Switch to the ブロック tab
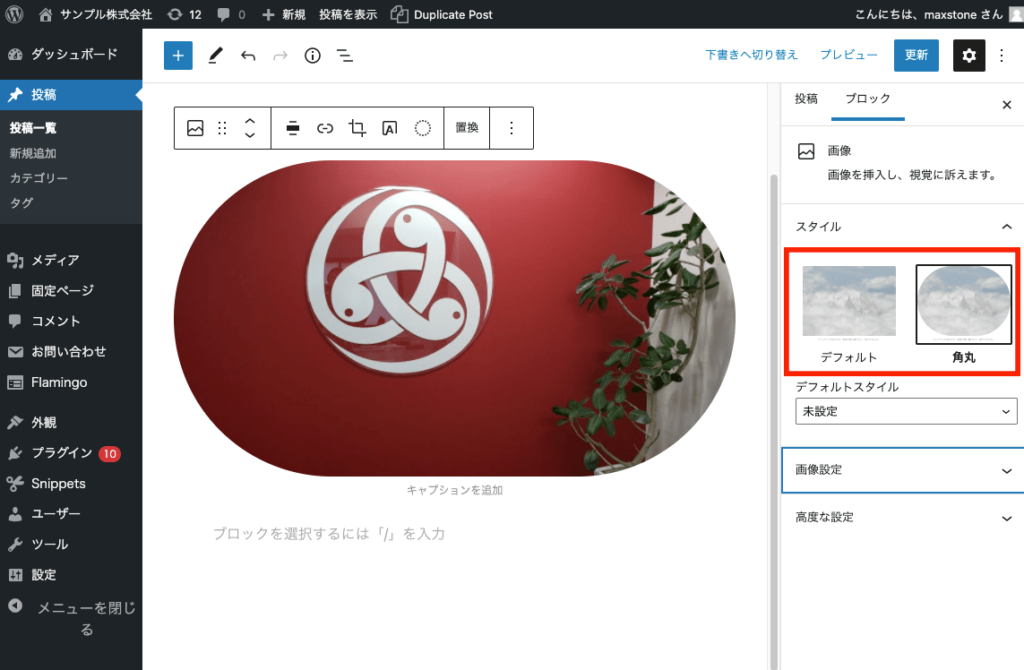 click(x=867, y=100)
